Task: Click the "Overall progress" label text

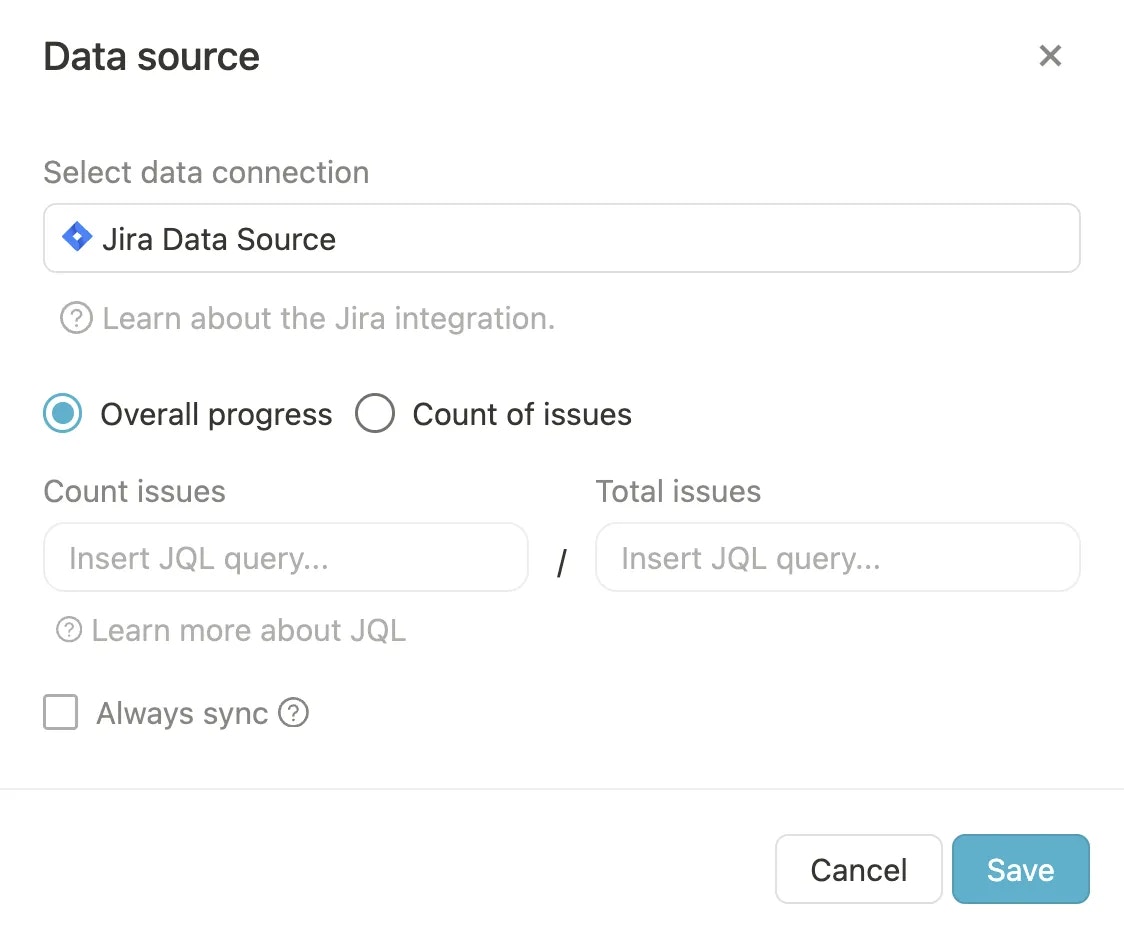Action: [x=216, y=415]
